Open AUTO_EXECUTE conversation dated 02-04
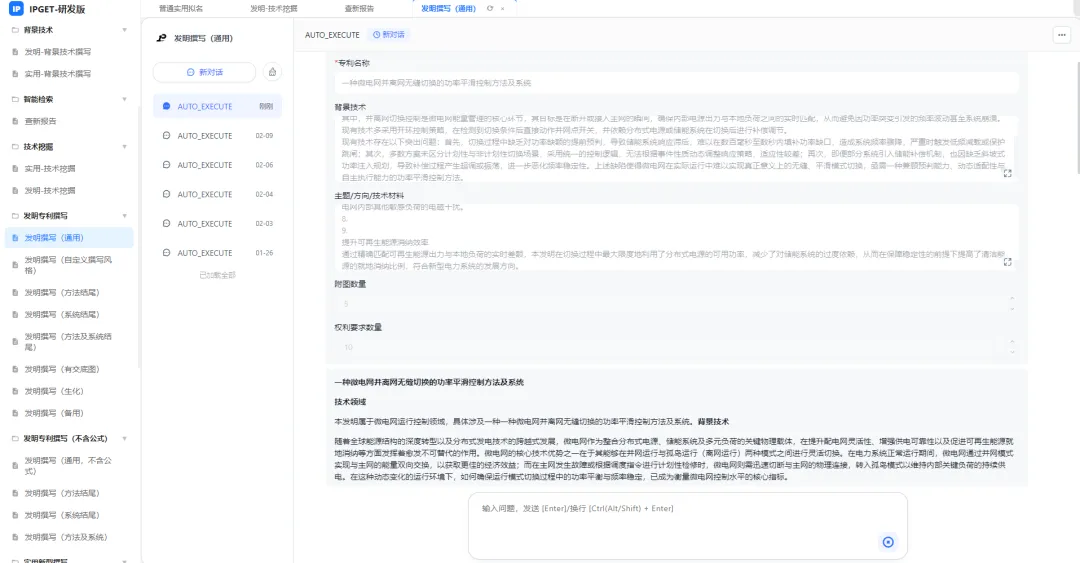 (218, 194)
